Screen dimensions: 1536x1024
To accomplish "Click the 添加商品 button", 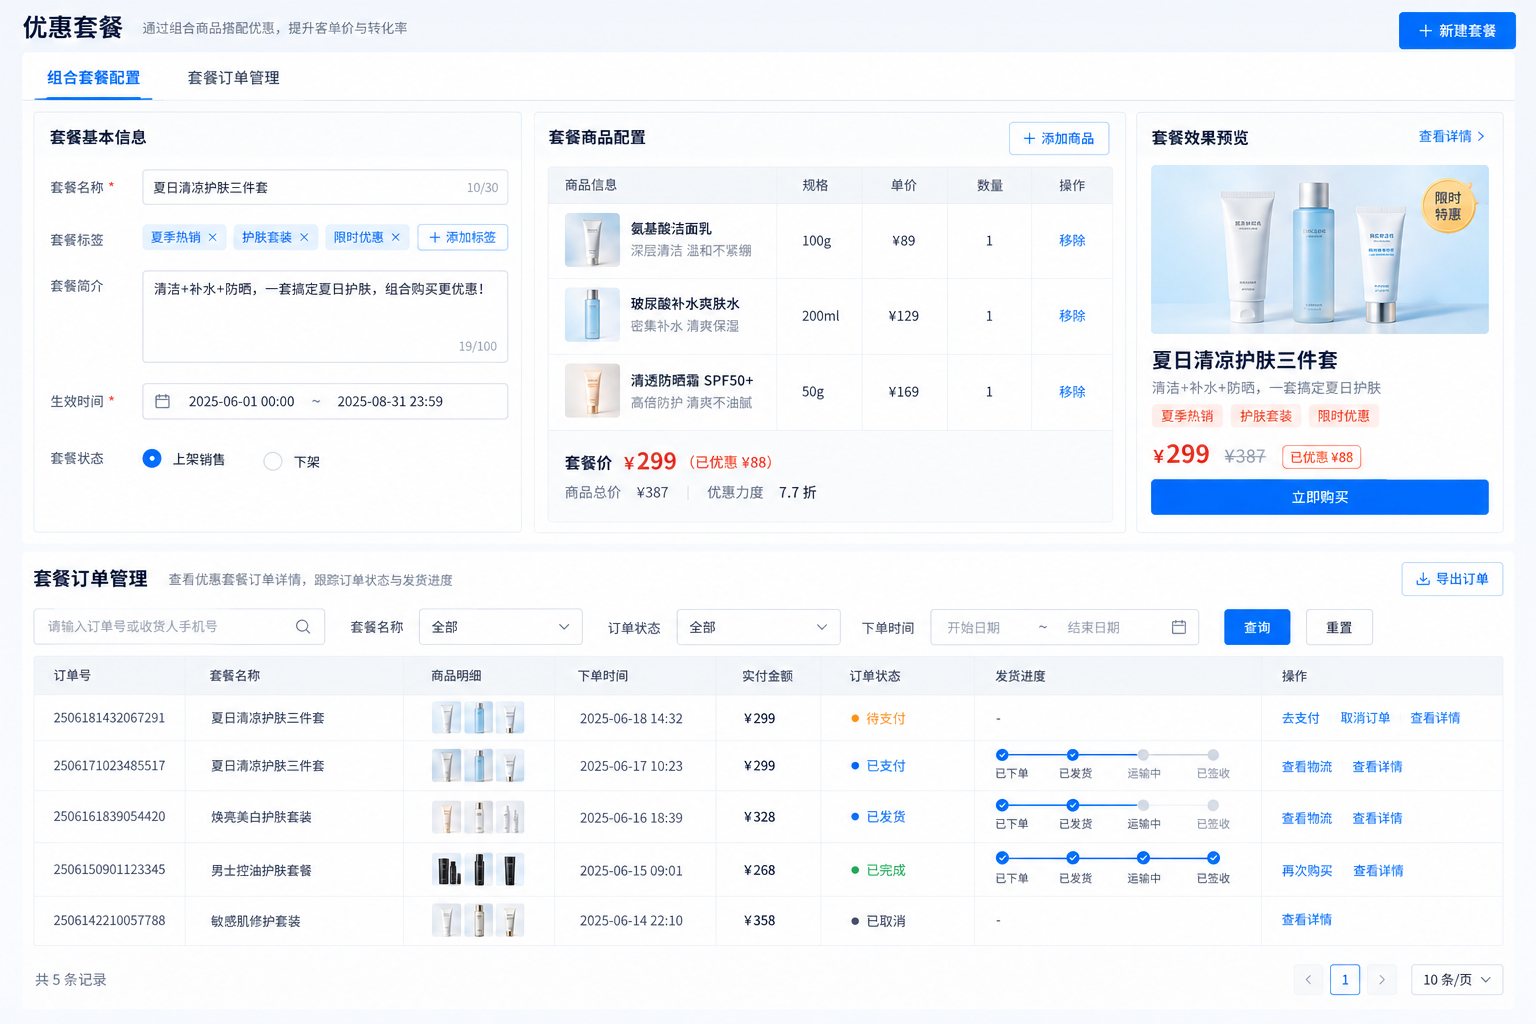I will [1059, 138].
